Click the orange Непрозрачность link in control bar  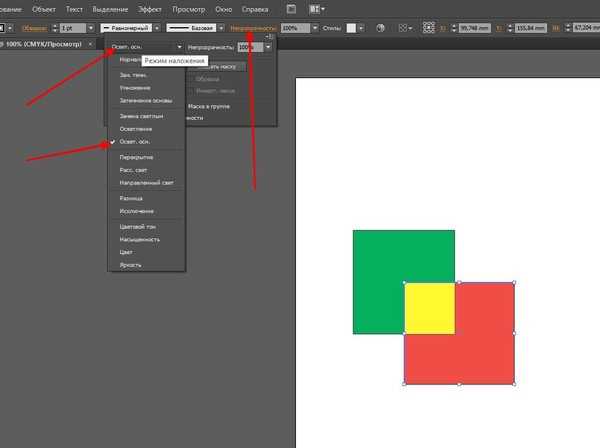click(253, 28)
